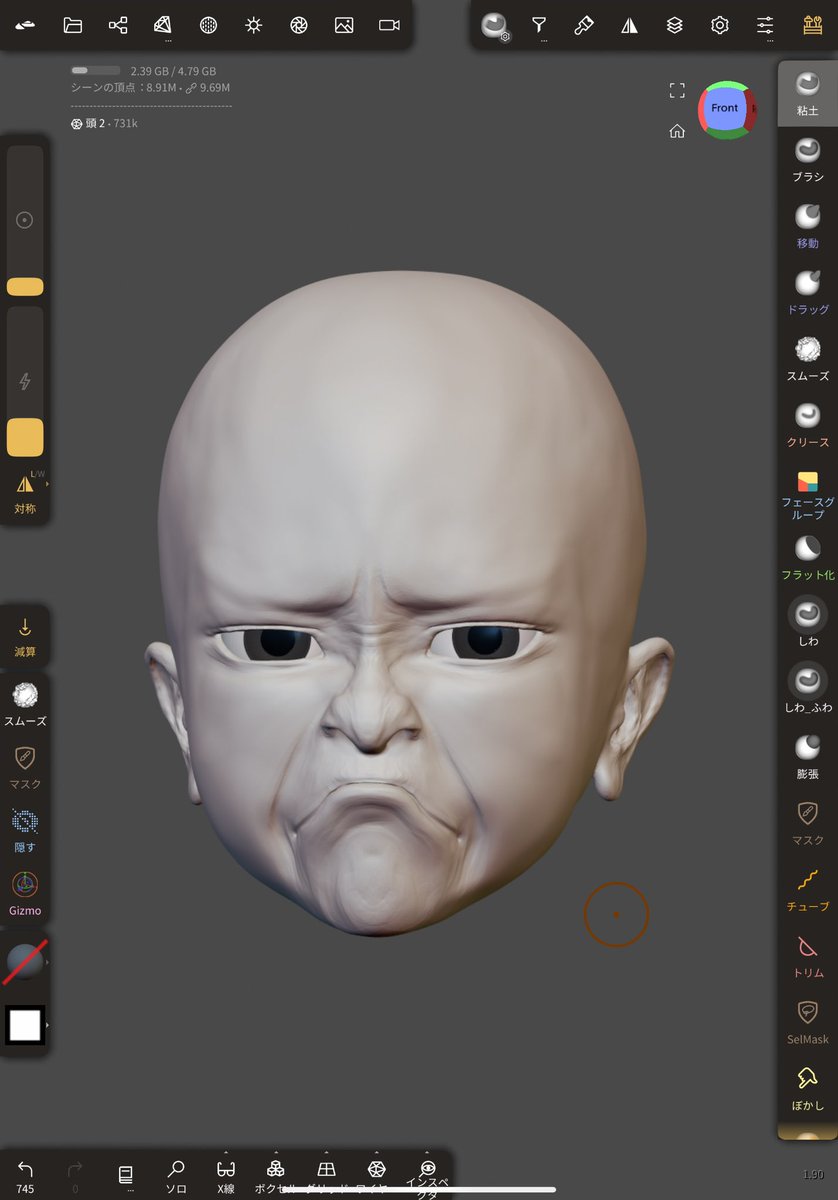Undo the last action (745)
Image resolution: width=838 pixels, height=1200 pixels.
click(x=25, y=1176)
